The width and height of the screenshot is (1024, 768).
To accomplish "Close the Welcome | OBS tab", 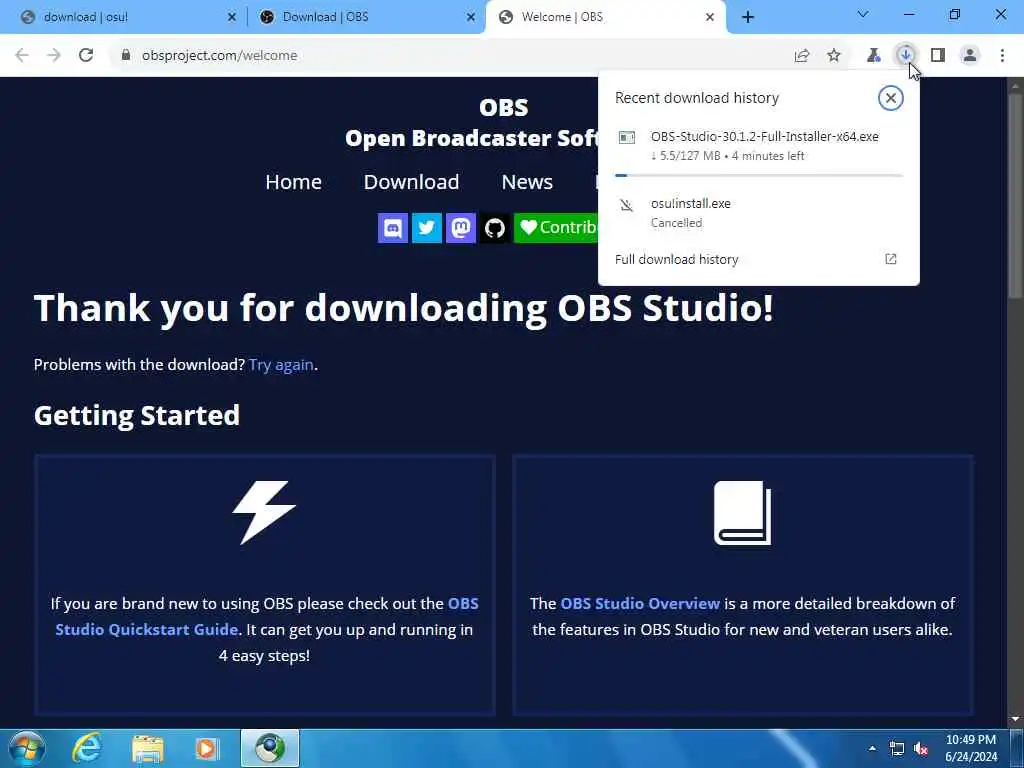I will pos(710,17).
